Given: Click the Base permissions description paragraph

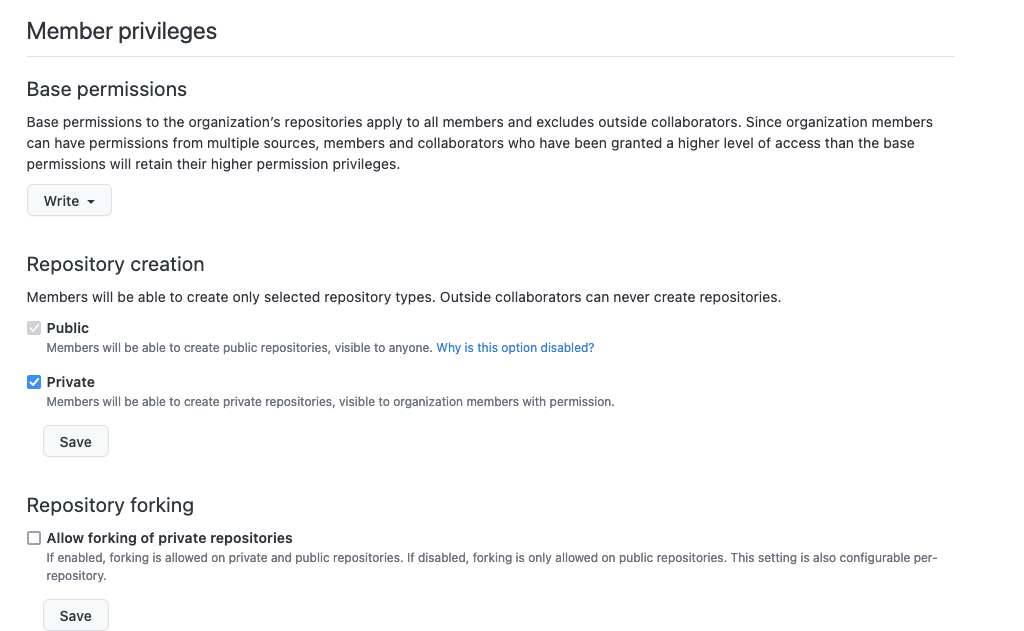Looking at the screenshot, I should pyautogui.click(x=479, y=143).
